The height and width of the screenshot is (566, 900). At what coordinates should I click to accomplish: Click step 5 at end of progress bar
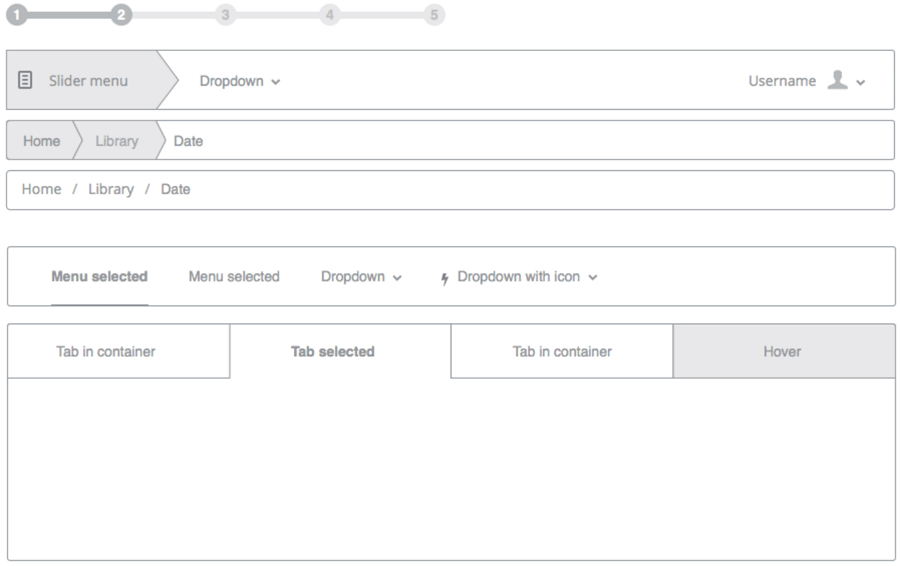[434, 15]
